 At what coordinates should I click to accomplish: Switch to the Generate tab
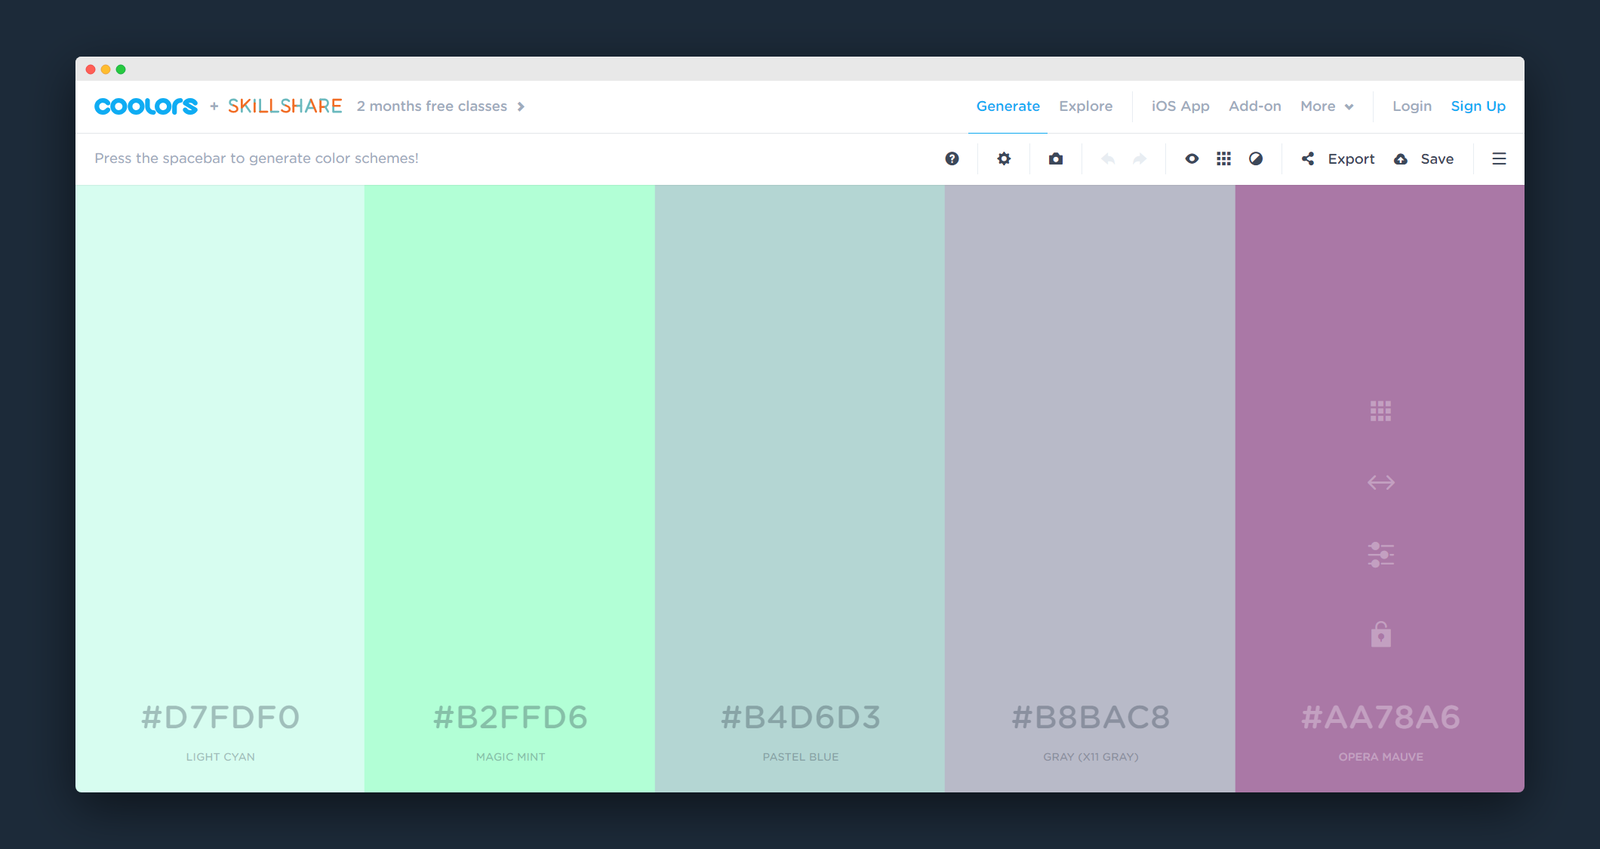(x=1008, y=106)
